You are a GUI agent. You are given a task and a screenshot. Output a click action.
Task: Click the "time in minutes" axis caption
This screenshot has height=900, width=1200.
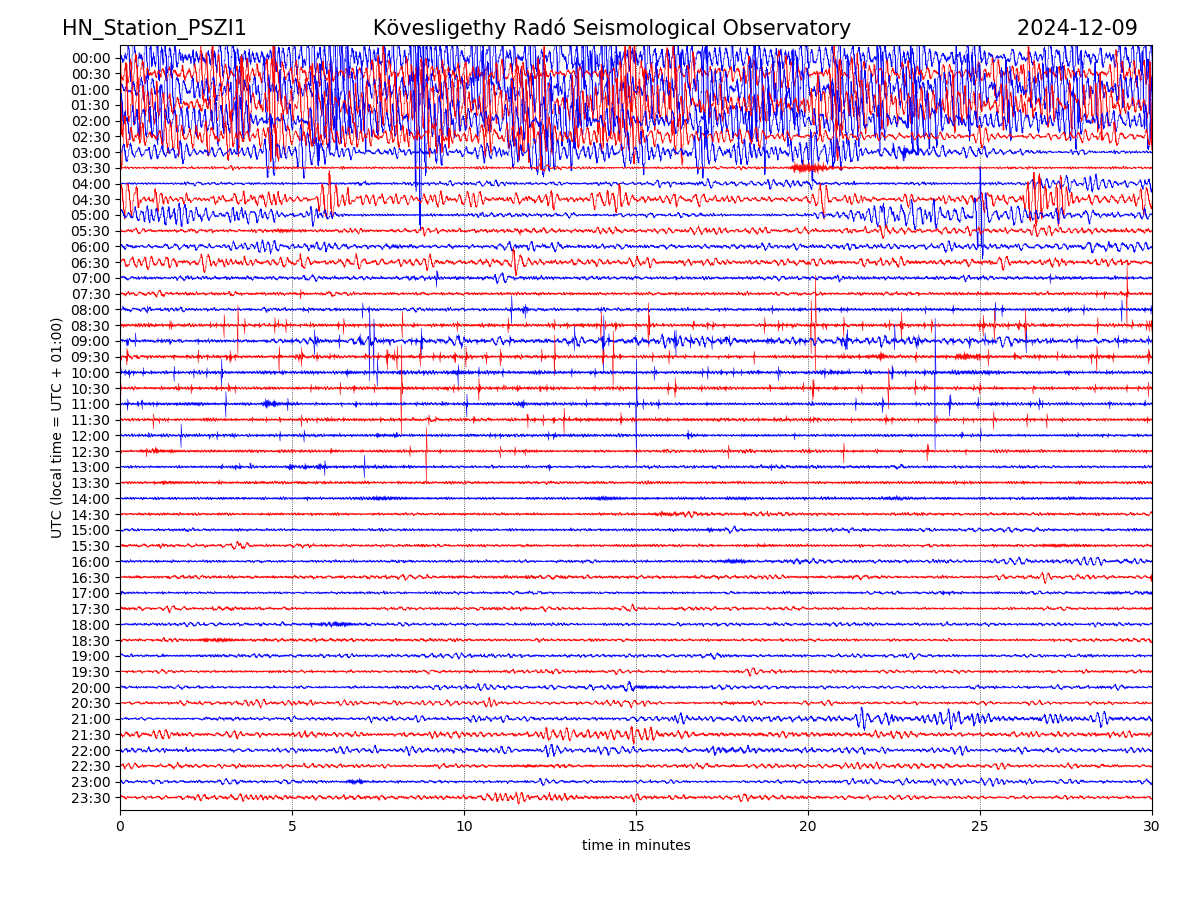point(636,846)
